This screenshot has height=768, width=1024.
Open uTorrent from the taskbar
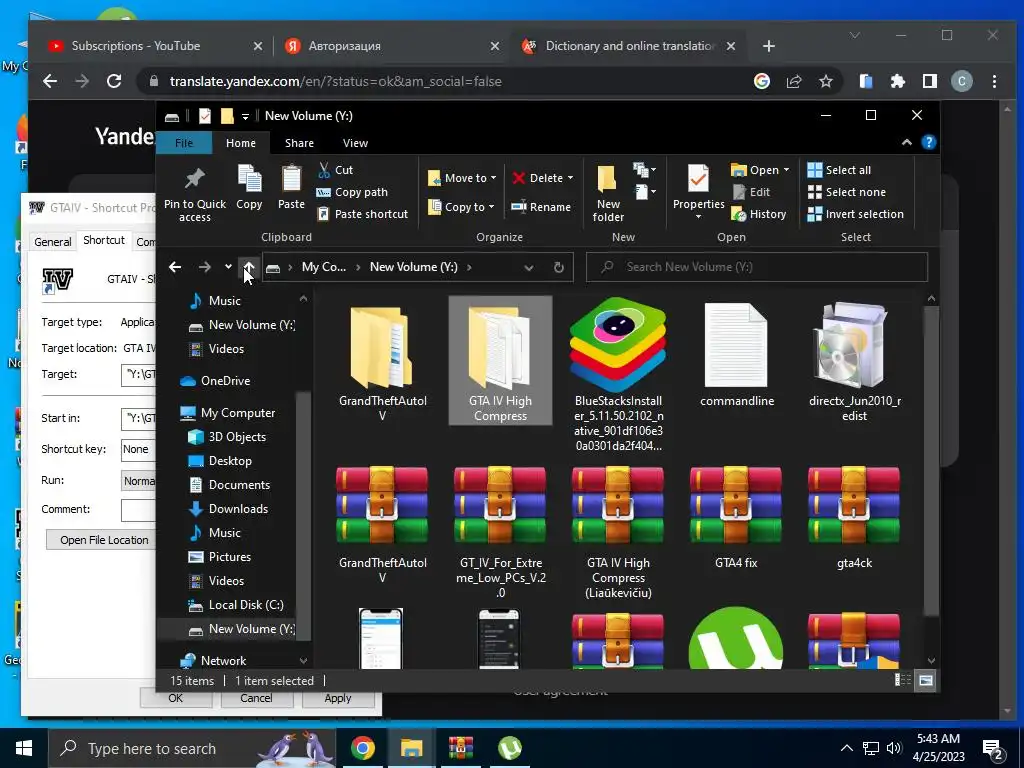click(509, 748)
